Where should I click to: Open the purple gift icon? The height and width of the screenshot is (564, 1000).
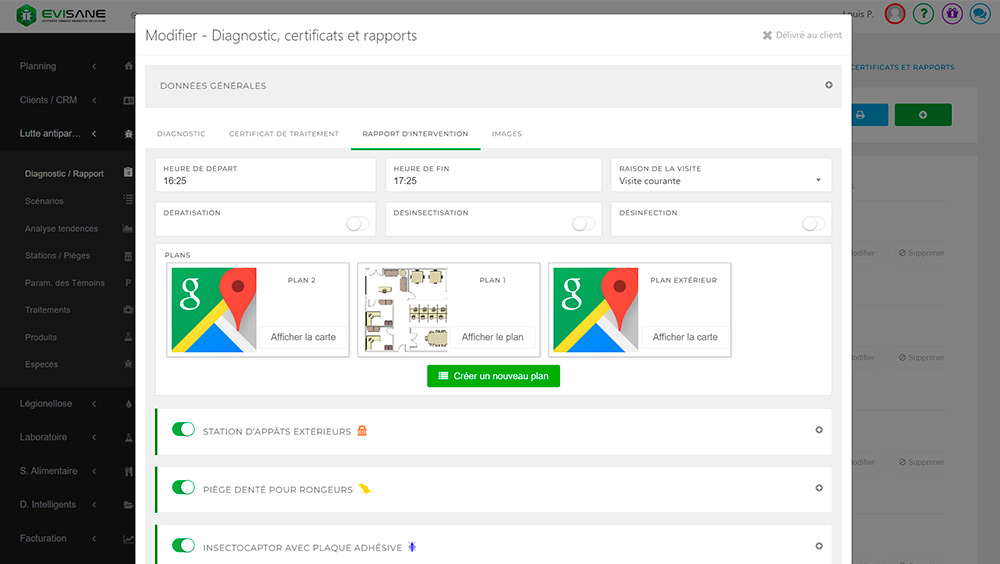click(x=951, y=14)
